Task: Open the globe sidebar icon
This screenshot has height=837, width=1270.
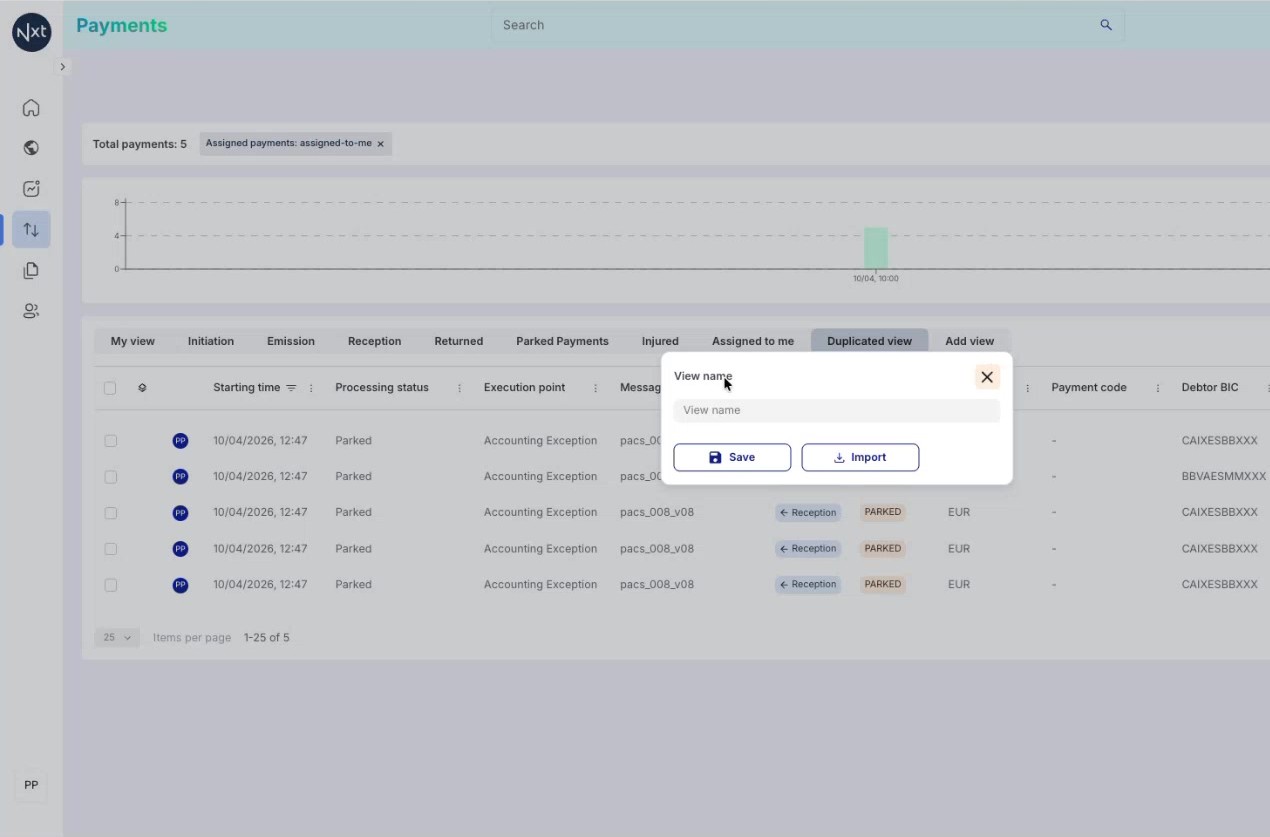Action: pos(31,148)
